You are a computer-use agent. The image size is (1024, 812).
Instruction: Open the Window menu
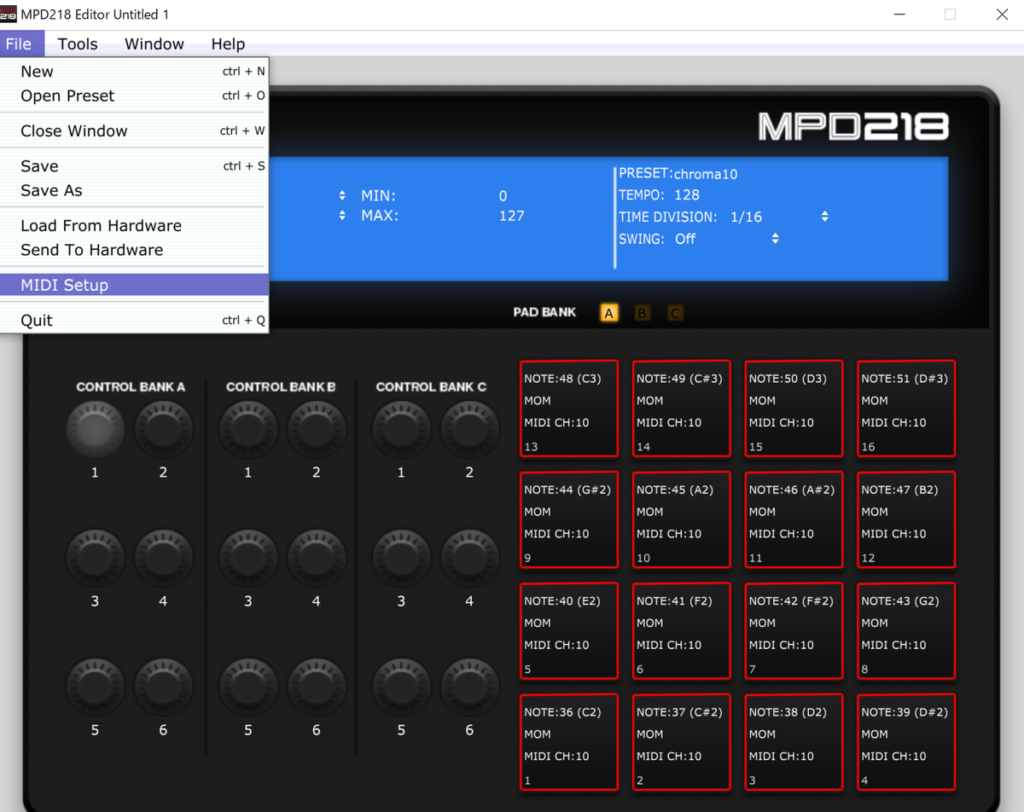[154, 44]
